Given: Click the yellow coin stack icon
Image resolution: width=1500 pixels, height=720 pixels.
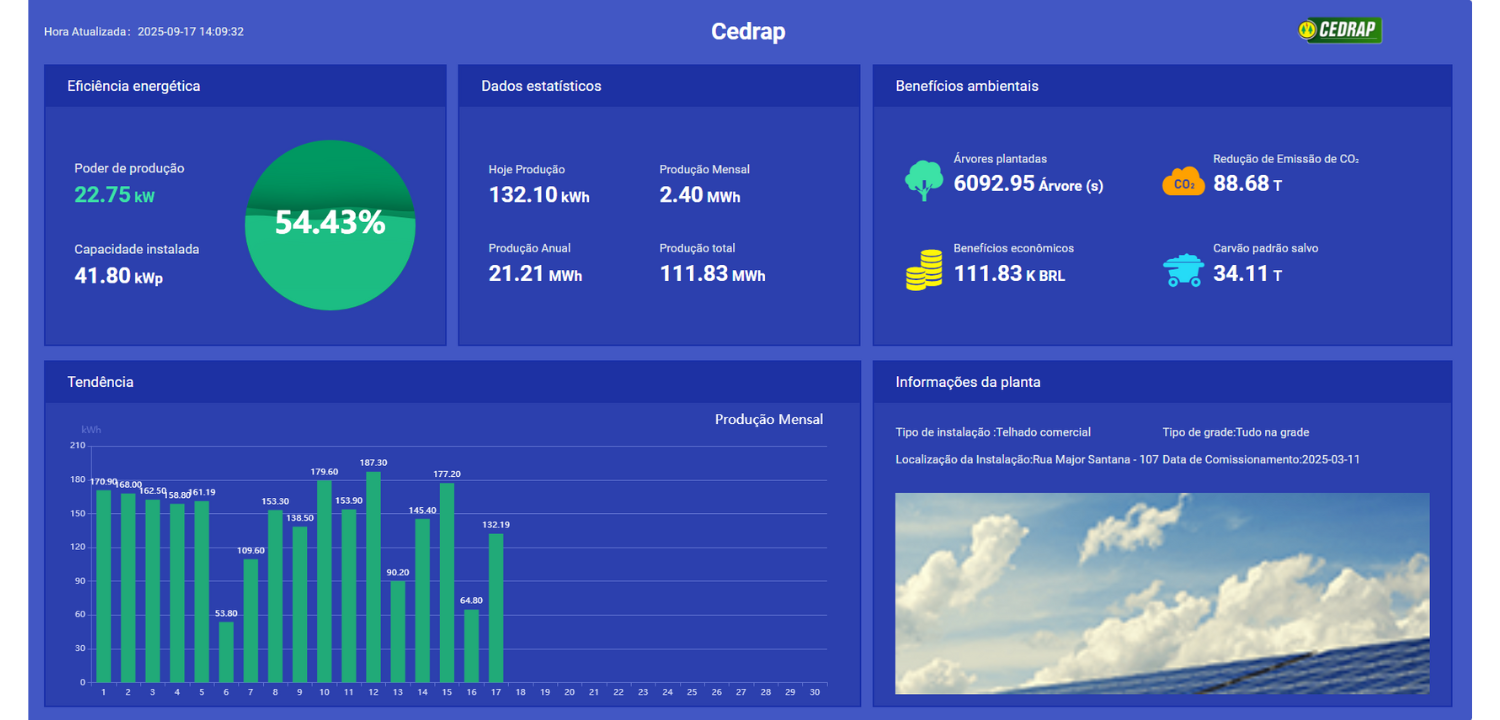Looking at the screenshot, I should tap(924, 270).
